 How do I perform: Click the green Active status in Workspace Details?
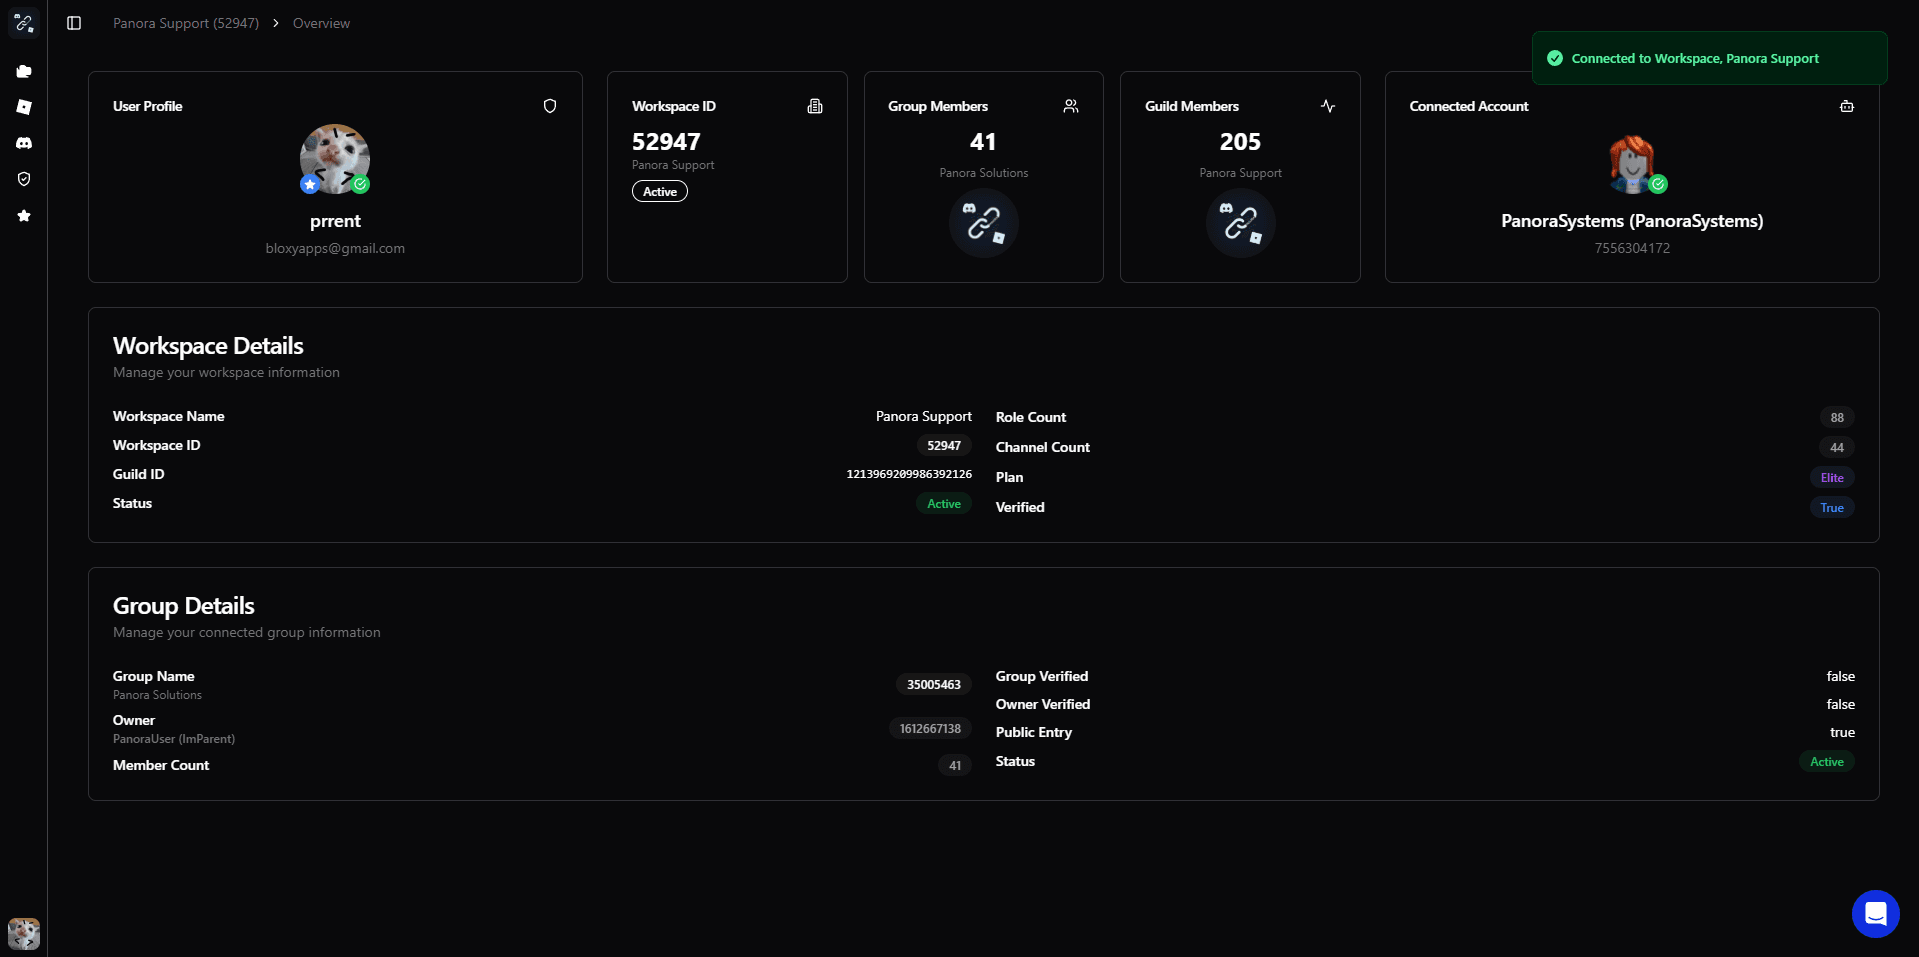click(x=944, y=503)
